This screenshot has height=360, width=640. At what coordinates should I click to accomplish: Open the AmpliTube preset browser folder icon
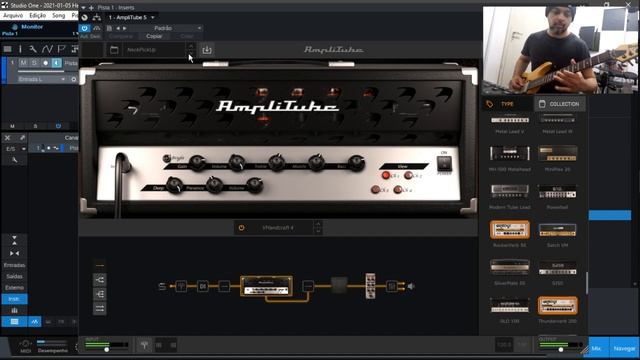[x=114, y=50]
